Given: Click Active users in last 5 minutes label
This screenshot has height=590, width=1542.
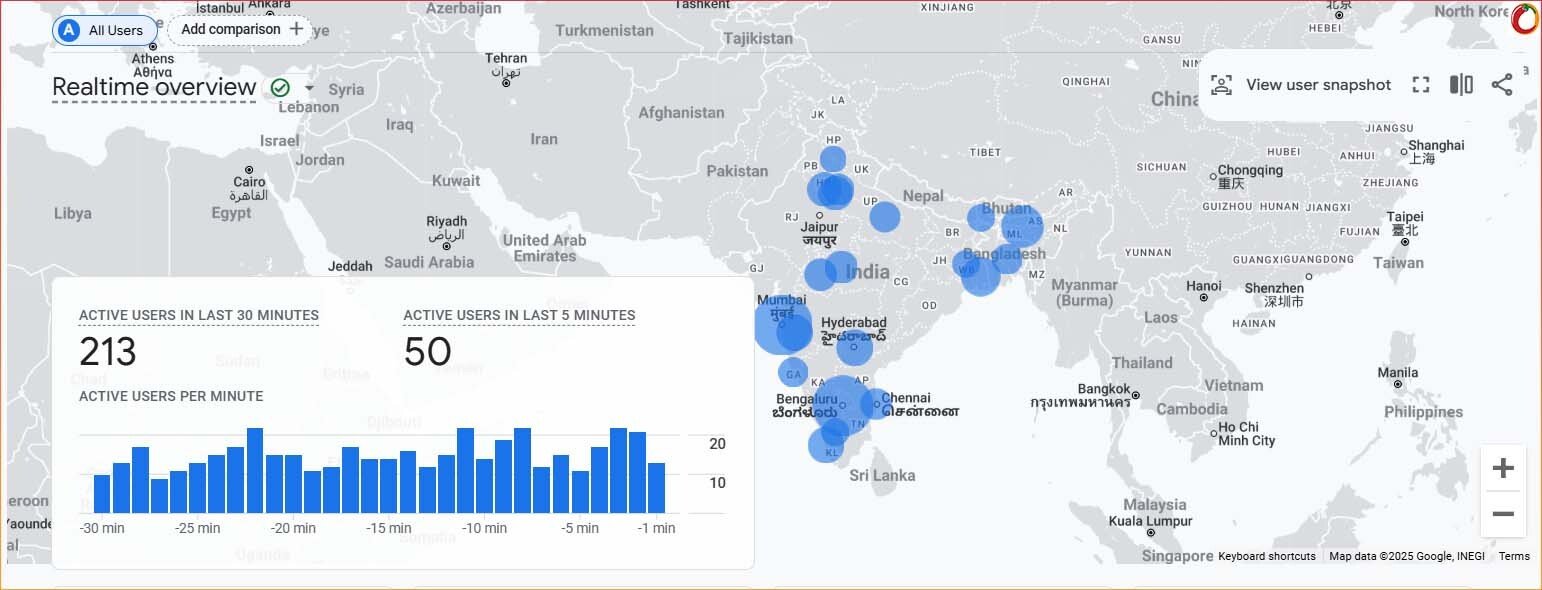Looking at the screenshot, I should point(519,315).
